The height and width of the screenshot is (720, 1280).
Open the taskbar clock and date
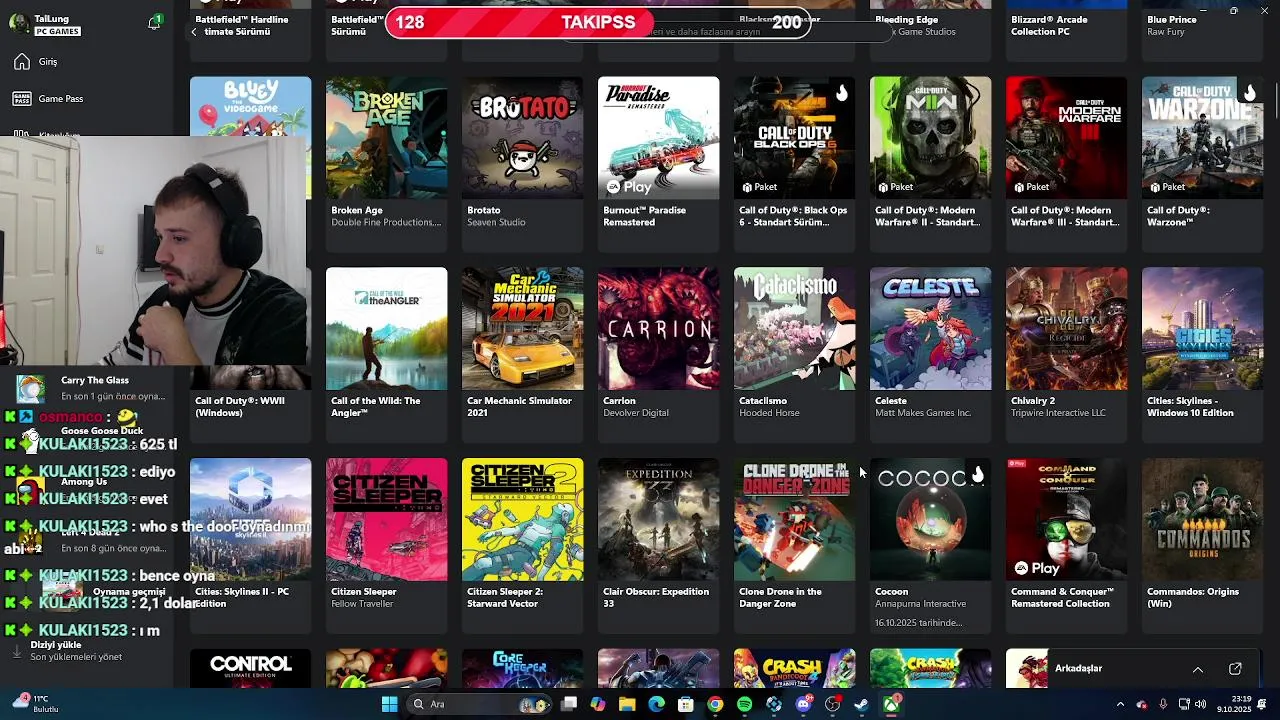tap(1234, 704)
